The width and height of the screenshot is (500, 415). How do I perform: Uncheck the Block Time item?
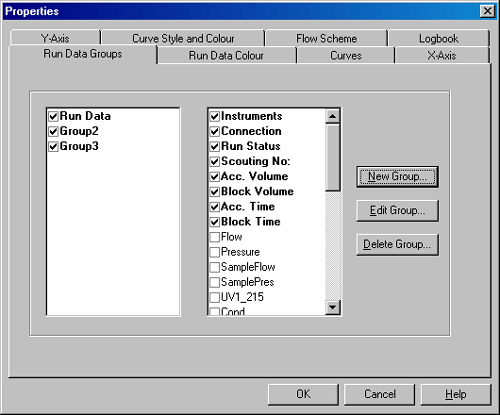tap(215, 222)
